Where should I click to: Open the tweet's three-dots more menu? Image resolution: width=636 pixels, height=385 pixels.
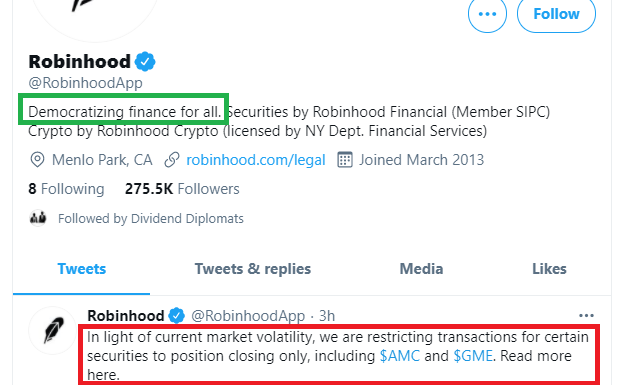point(586,316)
